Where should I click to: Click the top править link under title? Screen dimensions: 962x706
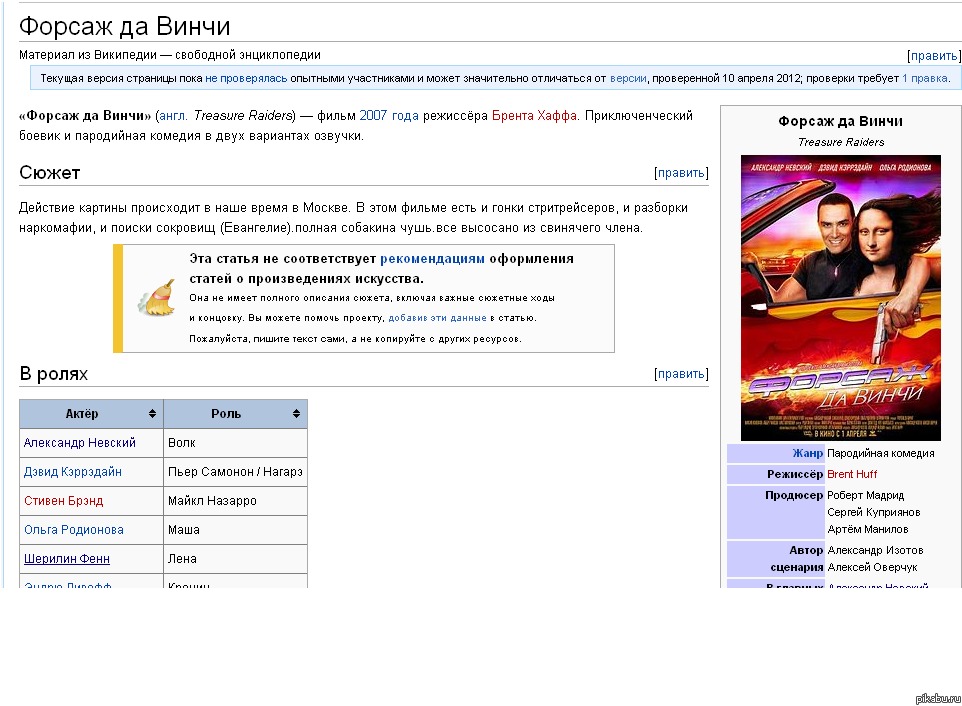pos(933,56)
